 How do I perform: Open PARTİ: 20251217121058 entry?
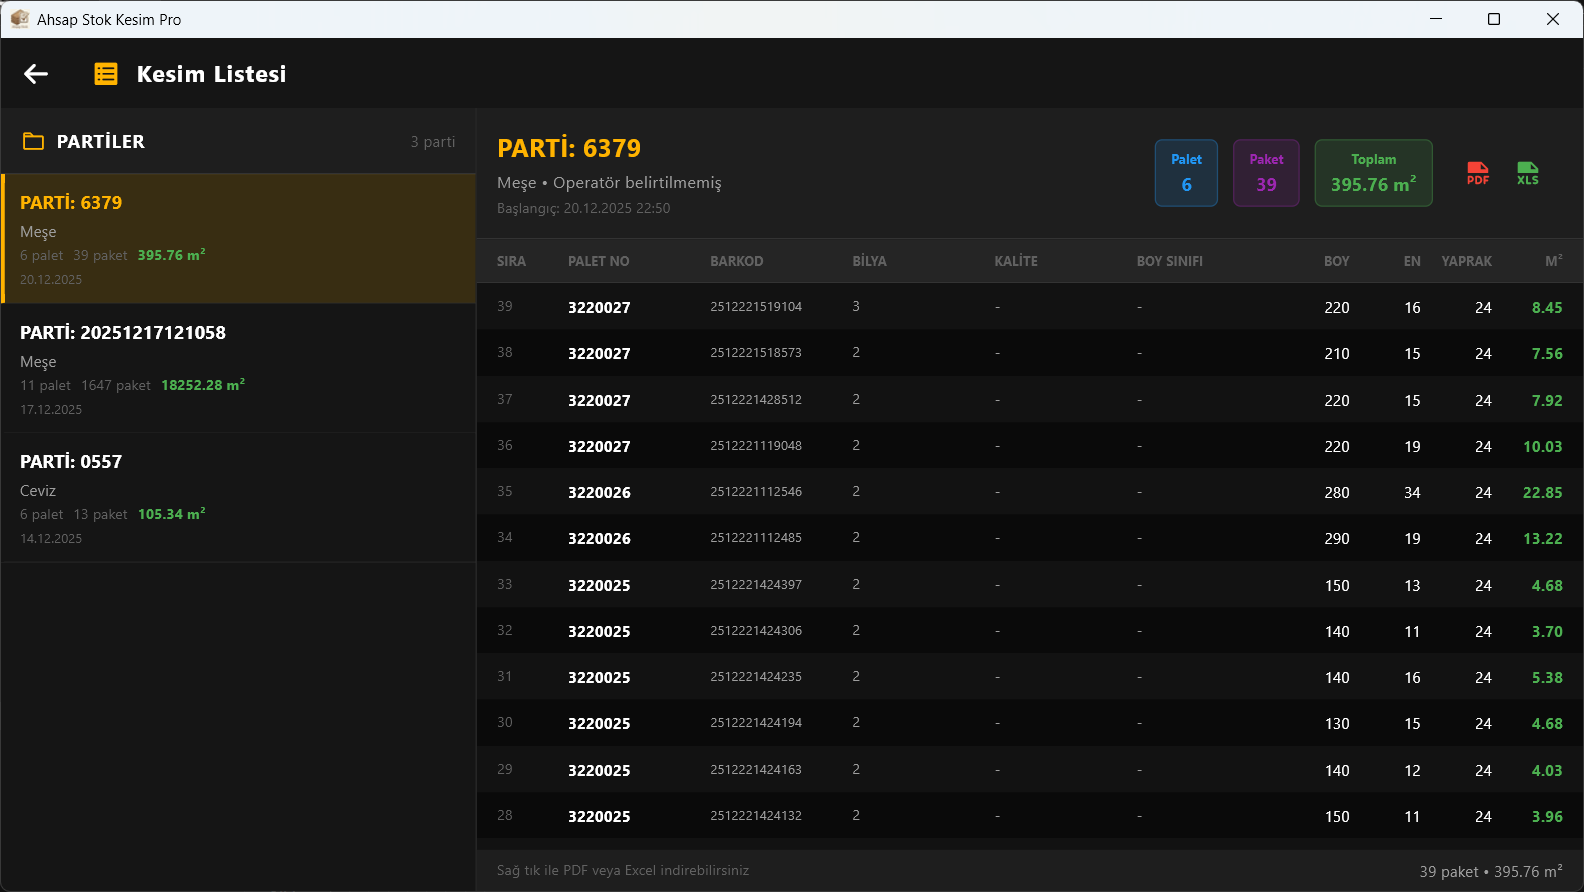[239, 368]
